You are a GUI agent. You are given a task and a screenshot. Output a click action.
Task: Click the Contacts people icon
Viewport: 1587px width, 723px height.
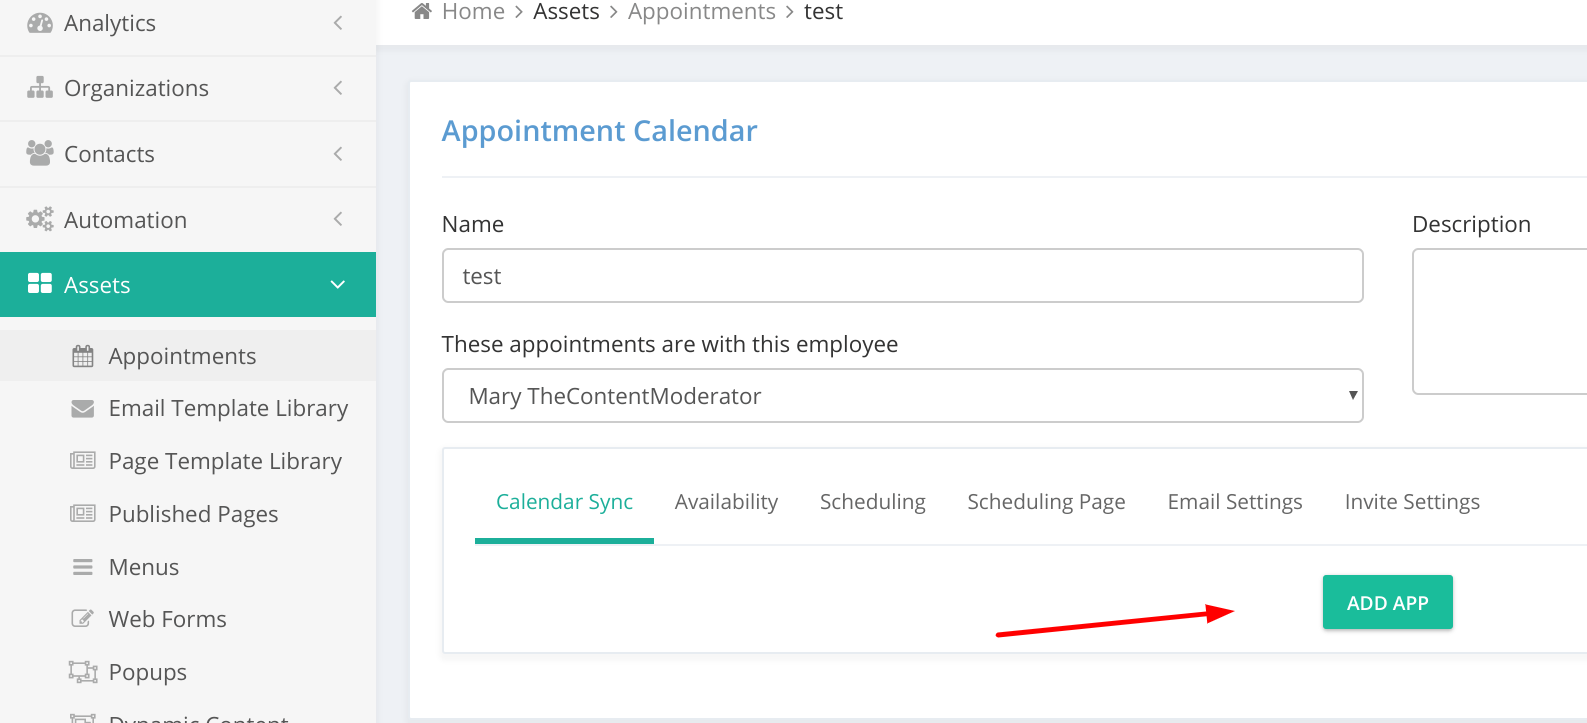pyautogui.click(x=40, y=153)
